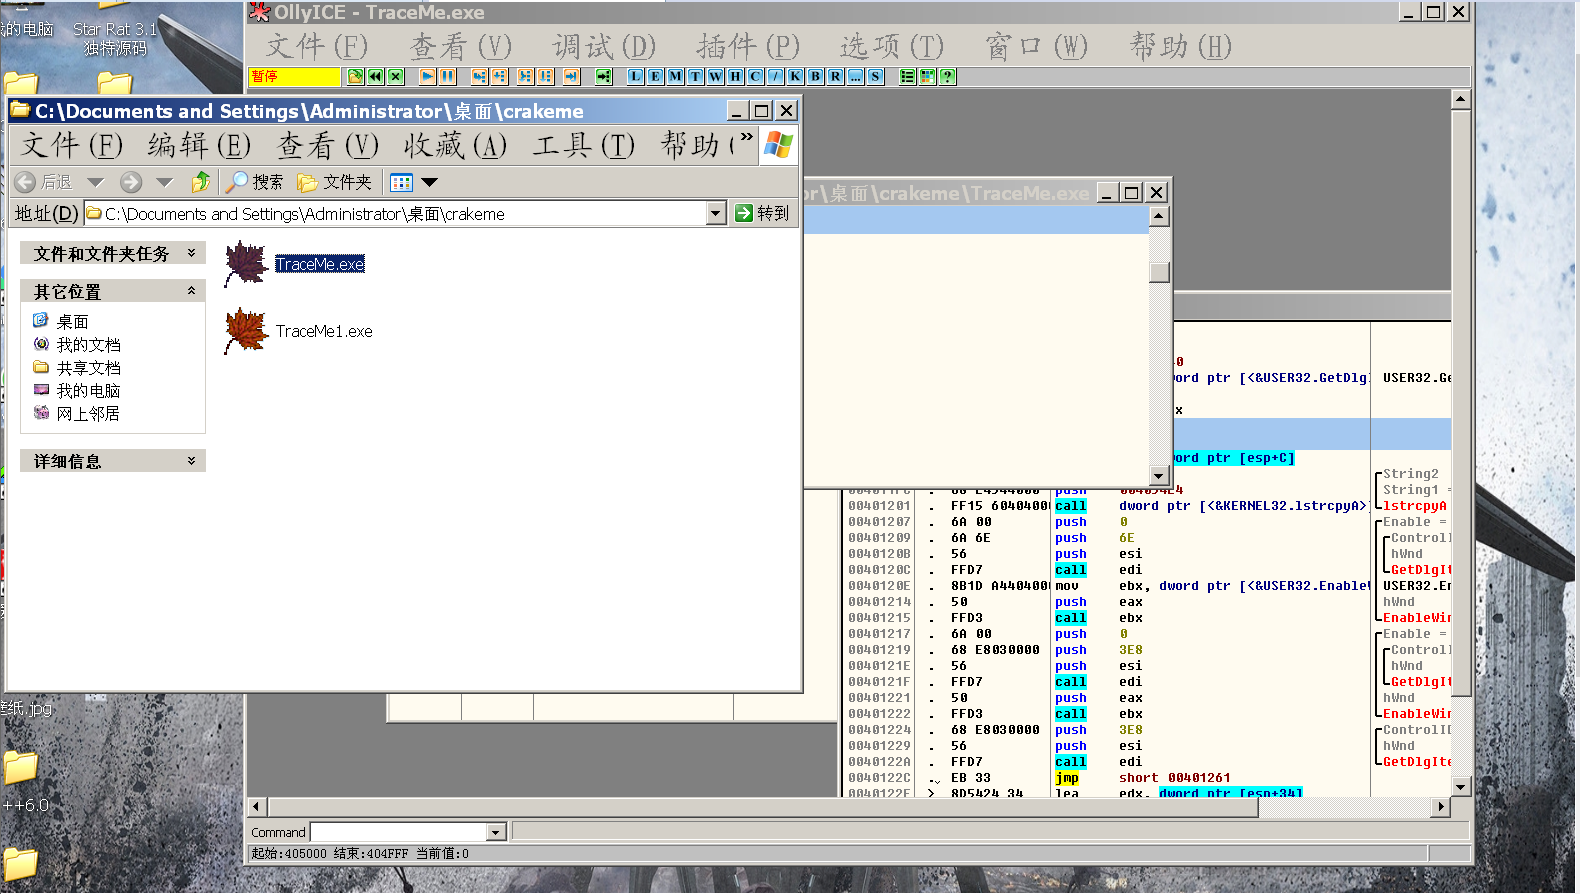
Task: Show Run trace via ellipsis button
Action: coord(855,76)
